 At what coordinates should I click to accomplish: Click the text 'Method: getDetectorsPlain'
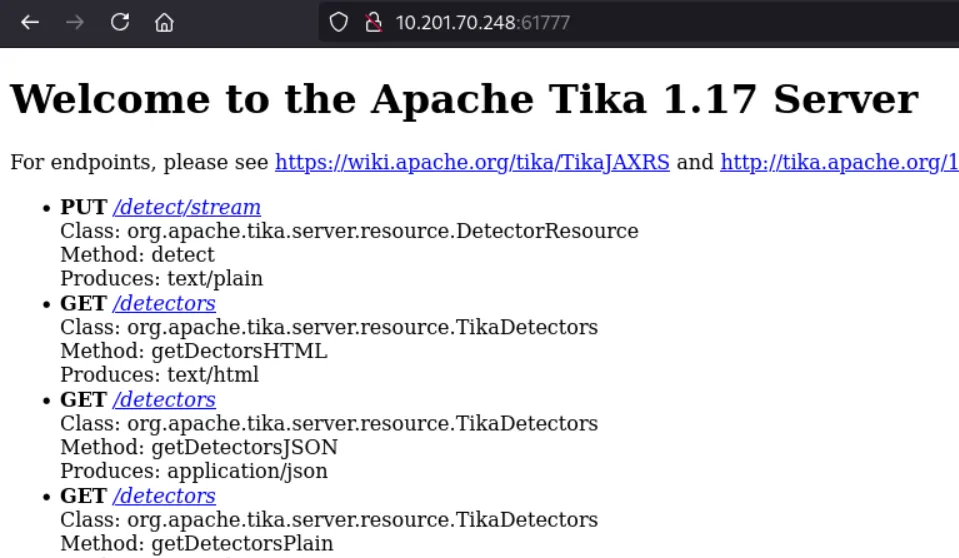[x=196, y=543]
